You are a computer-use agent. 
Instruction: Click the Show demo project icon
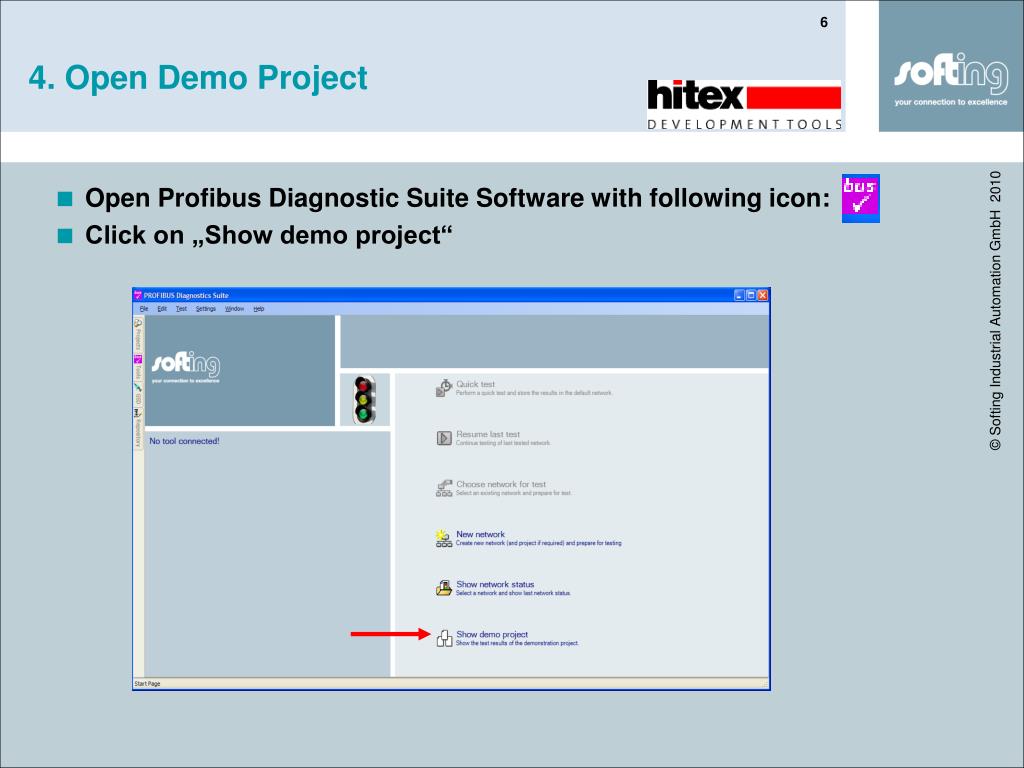click(x=444, y=638)
